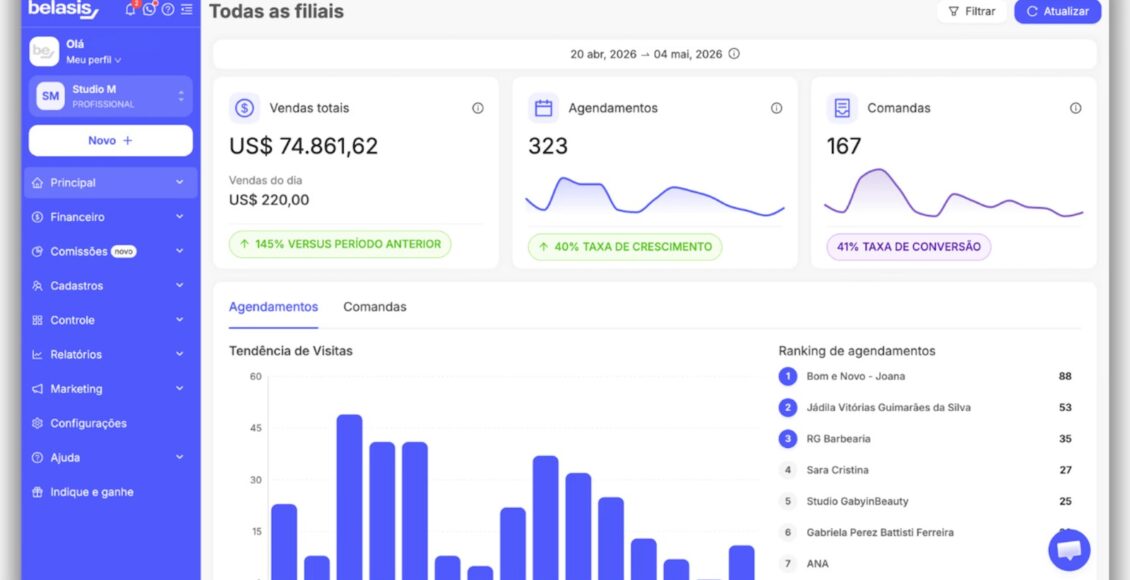Click info icon on Agendamentos card
The image size is (1130, 580).
(x=776, y=108)
